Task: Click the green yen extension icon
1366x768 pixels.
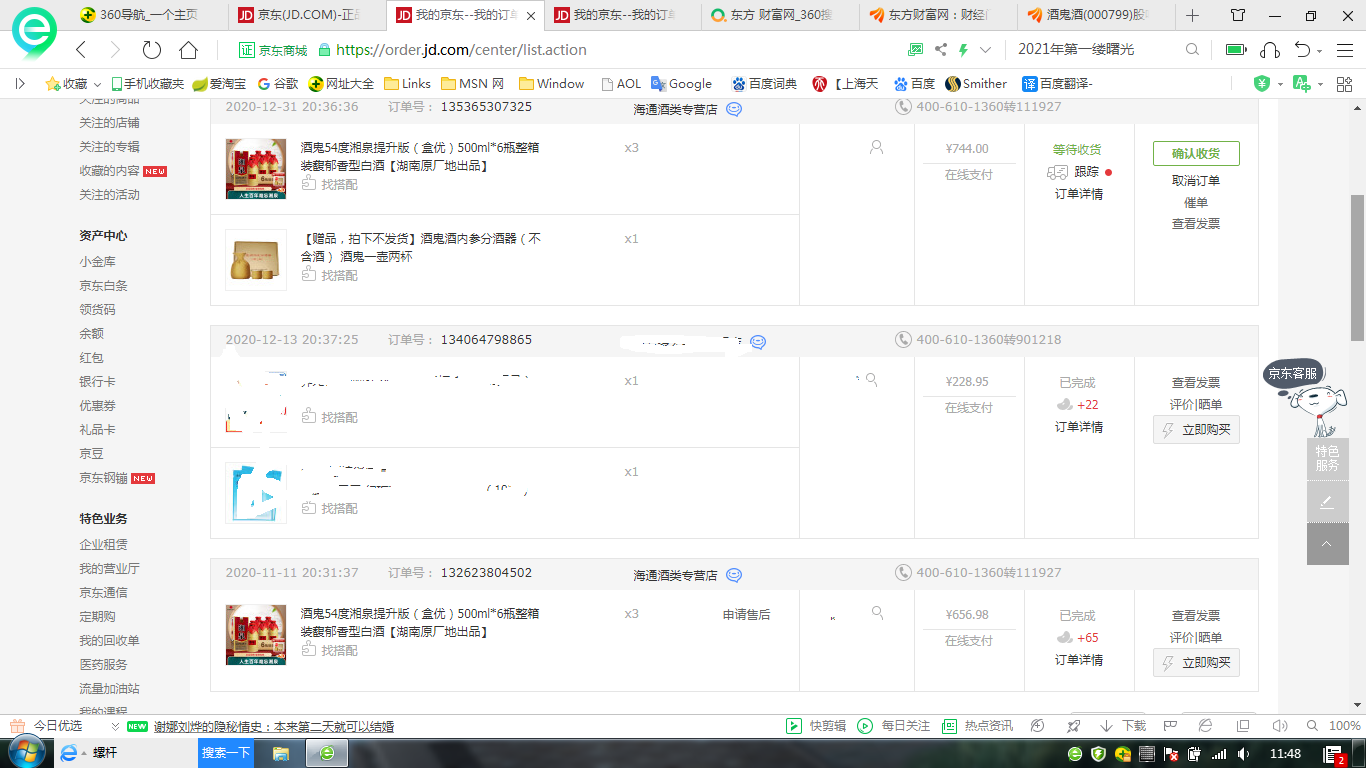Action: [x=1263, y=84]
